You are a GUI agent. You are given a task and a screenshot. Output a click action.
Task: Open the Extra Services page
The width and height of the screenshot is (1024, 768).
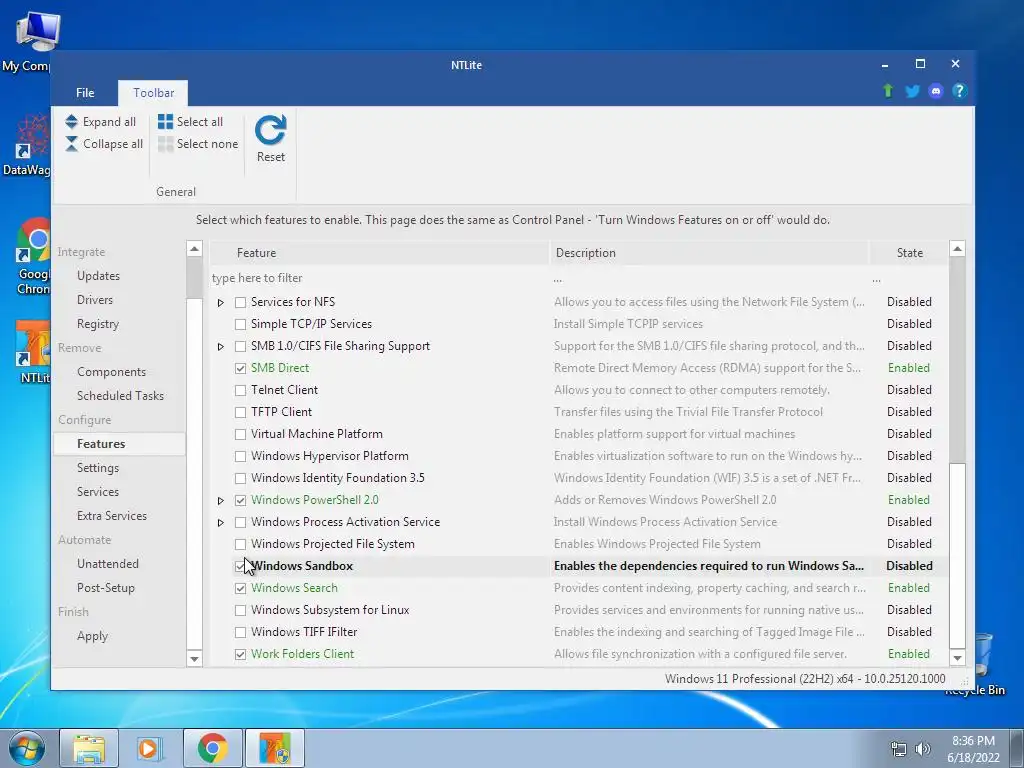112,516
